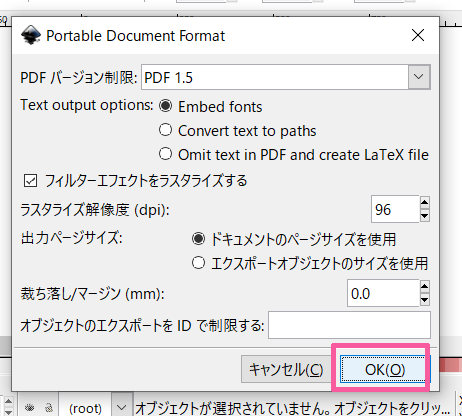Click the layer lock icon in status bar
Image resolution: width=462 pixels, height=416 pixels.
[x=49, y=407]
